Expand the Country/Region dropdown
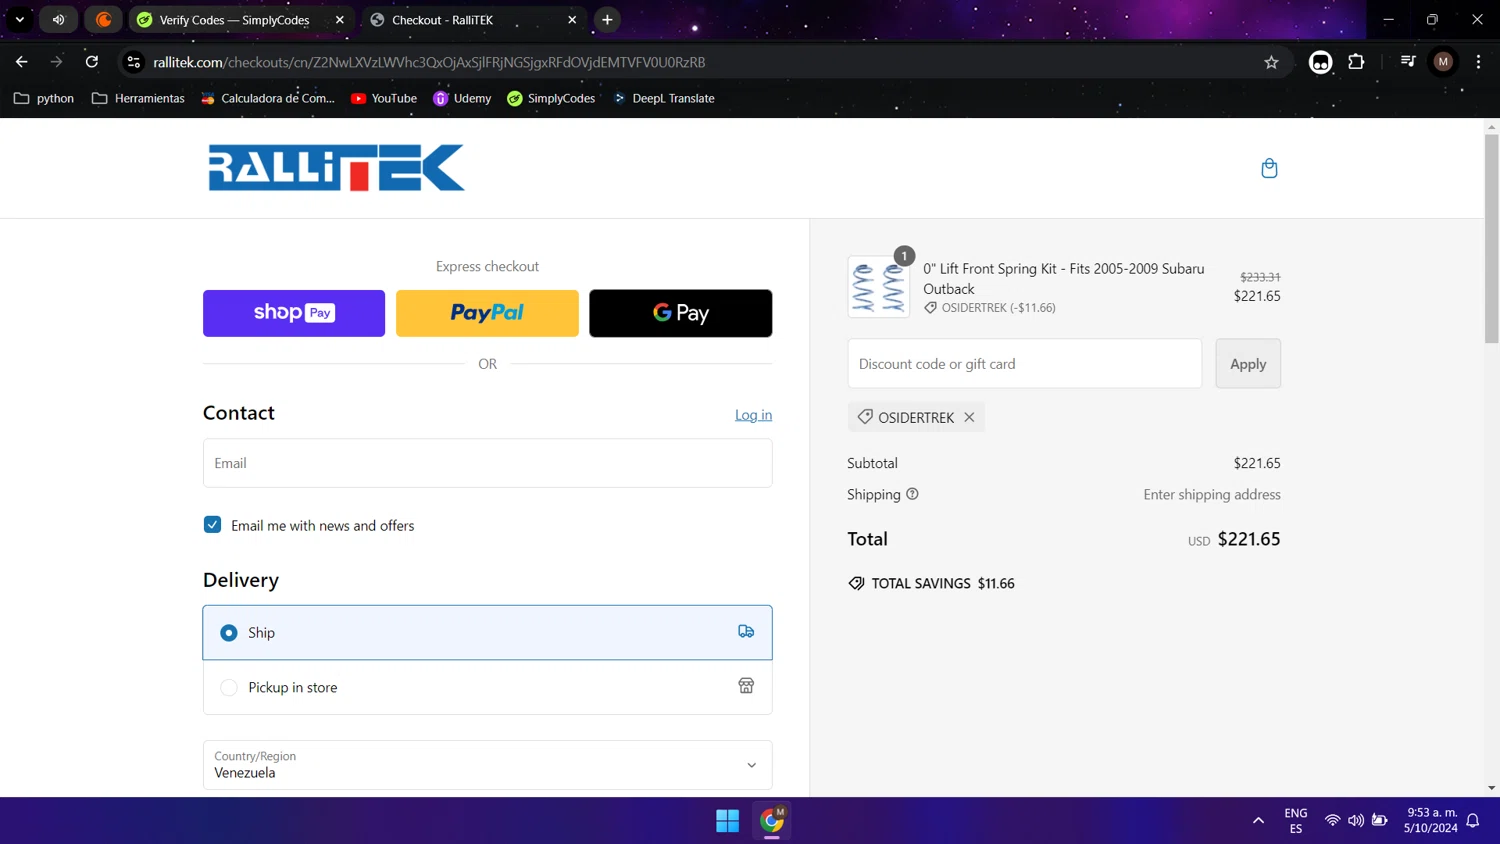 pyautogui.click(x=487, y=765)
